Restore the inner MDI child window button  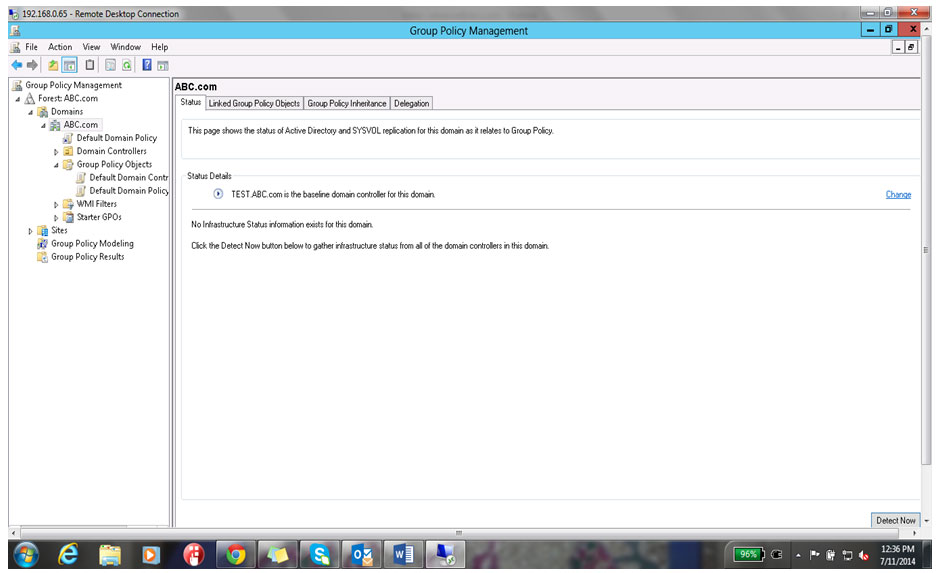(x=911, y=47)
